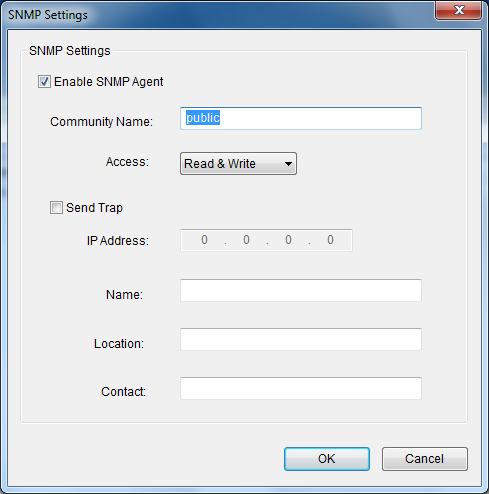Screen dimensions: 489x494
Task: Close the SNMP Settings window using the X
Action: coord(459,10)
